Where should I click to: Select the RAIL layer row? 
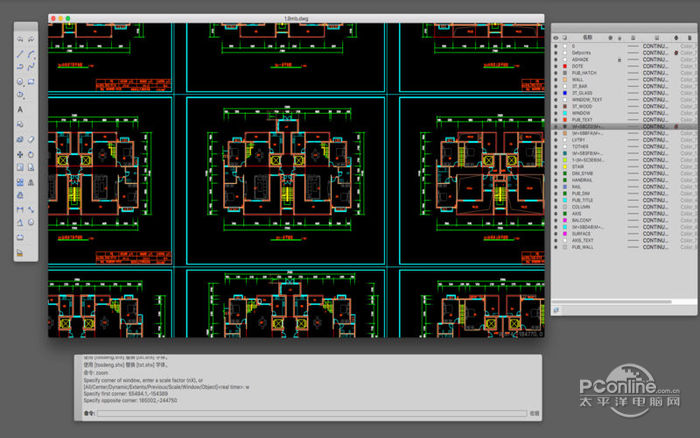624,187
